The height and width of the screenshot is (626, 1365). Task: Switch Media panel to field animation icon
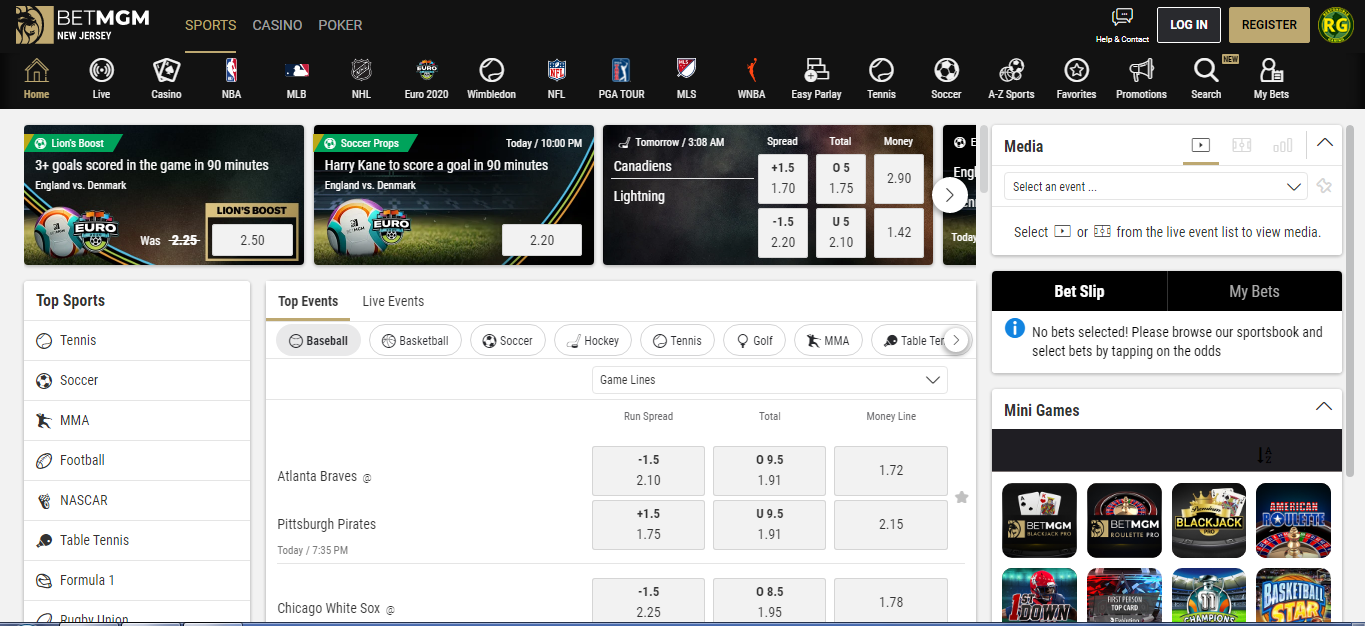coord(1241,146)
